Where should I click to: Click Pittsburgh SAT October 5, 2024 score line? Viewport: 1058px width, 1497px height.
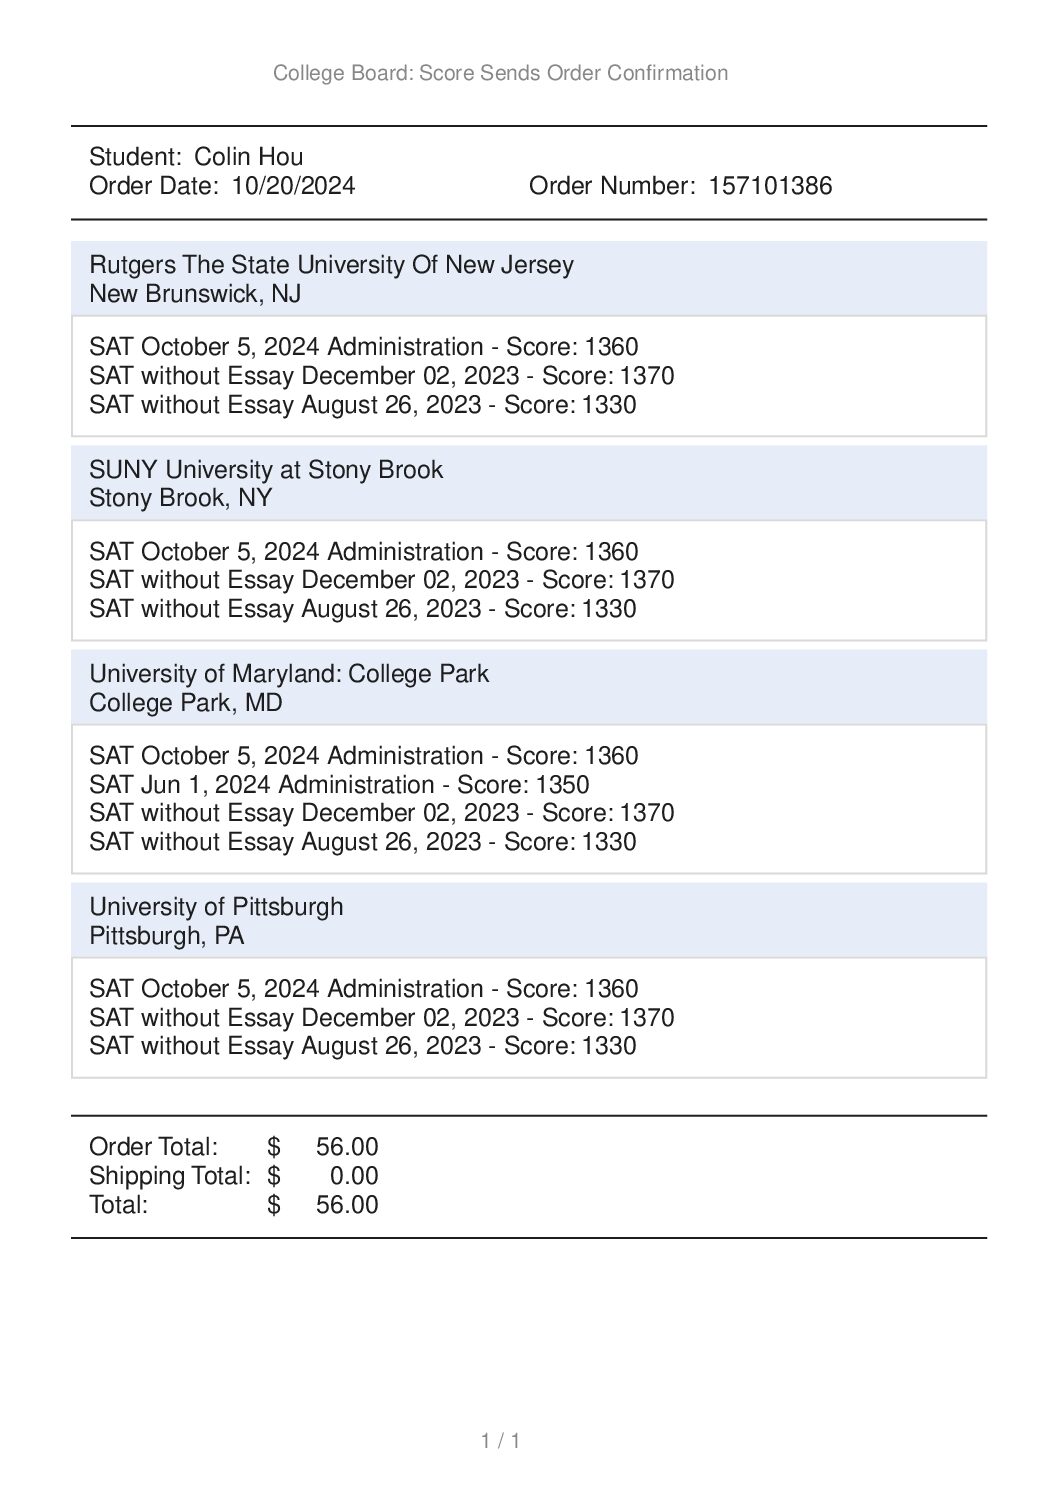click(x=364, y=988)
